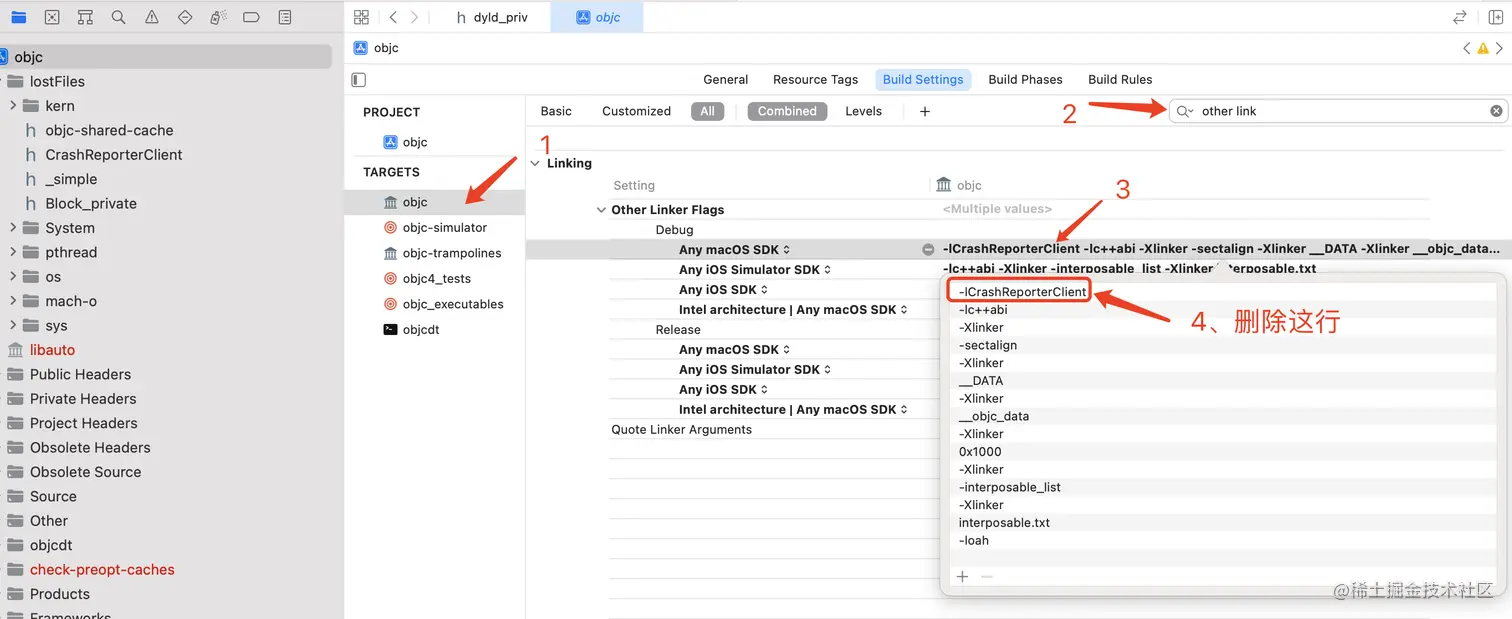The width and height of the screenshot is (1512, 619).
Task: Switch to the dyld_priv editor tab
Action: [491, 17]
